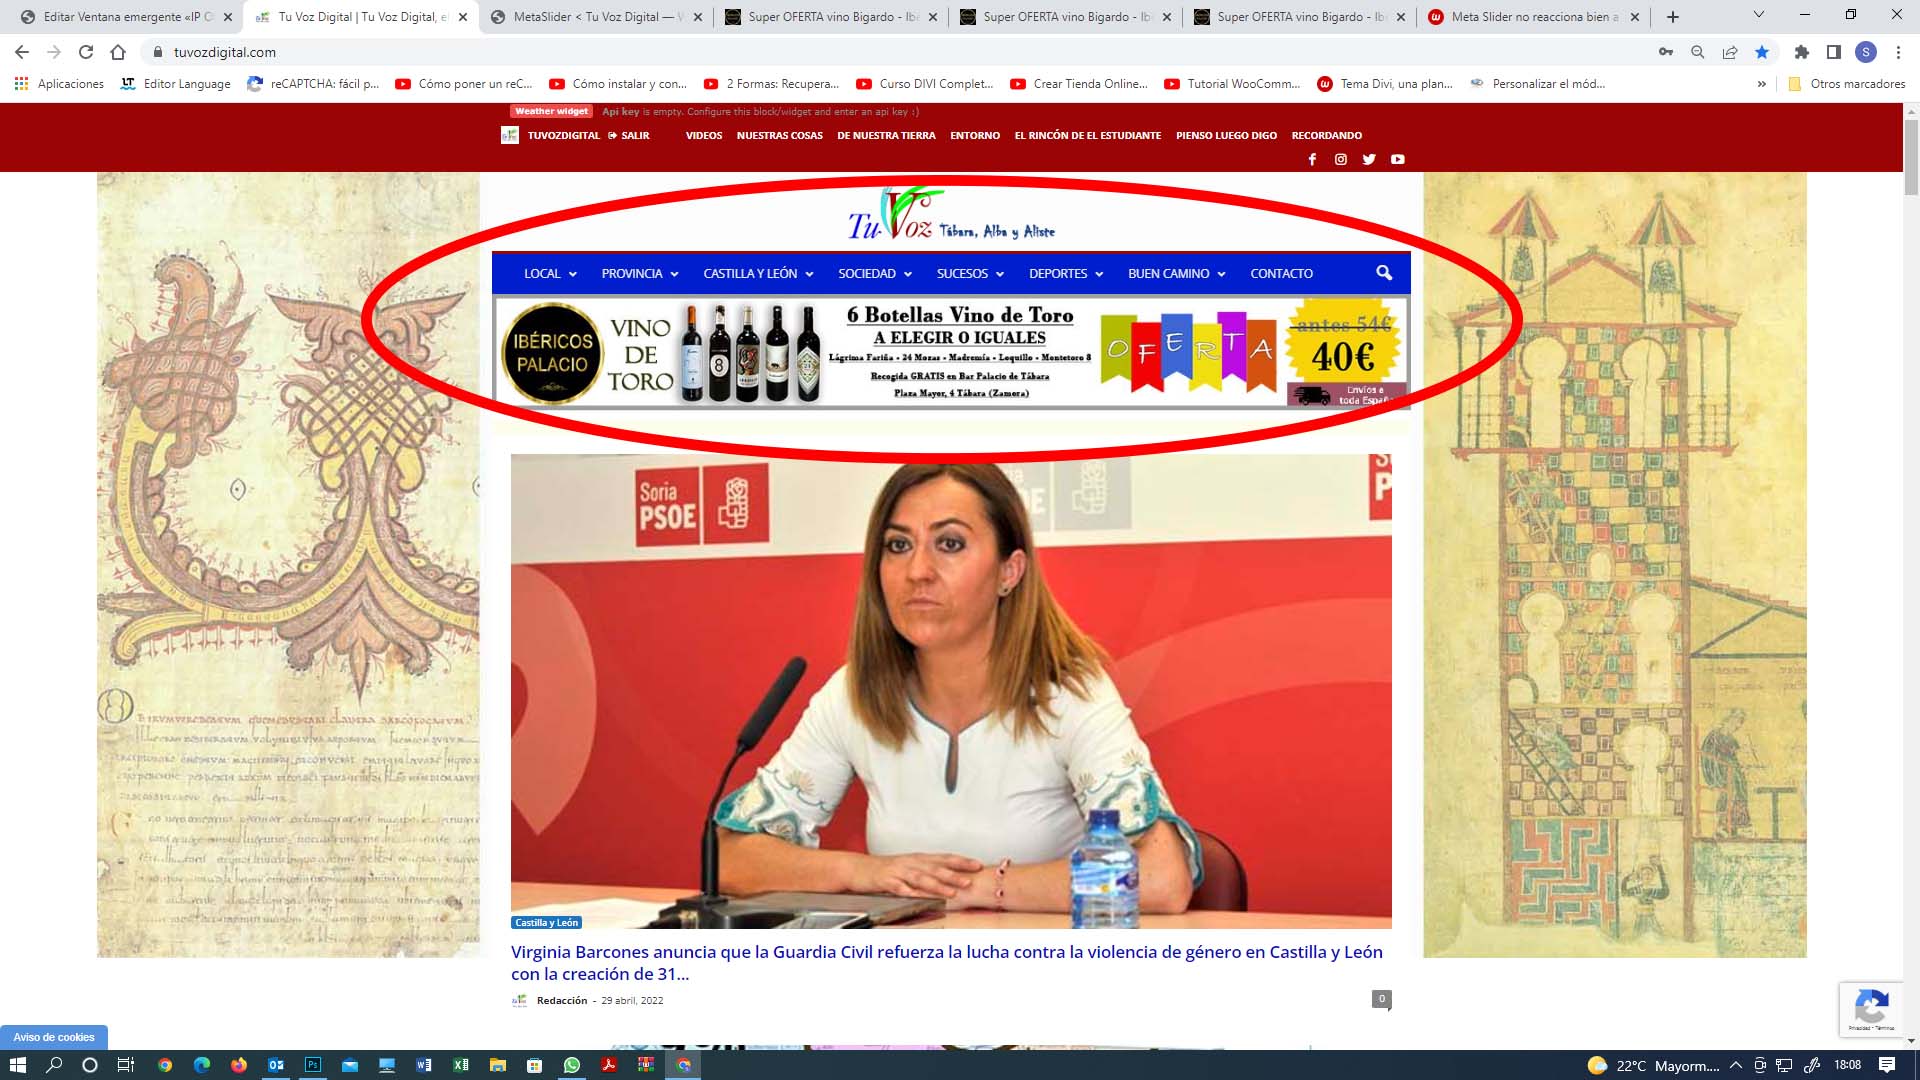This screenshot has width=1920, height=1080.
Task: Open the browser home page icon
Action: [x=118, y=52]
